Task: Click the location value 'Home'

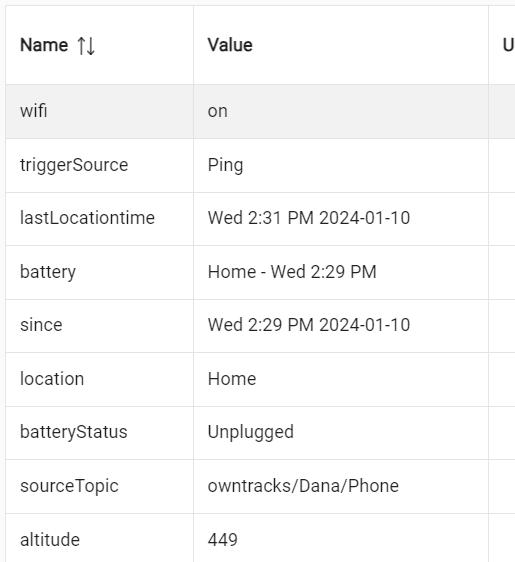Action: coord(232,379)
